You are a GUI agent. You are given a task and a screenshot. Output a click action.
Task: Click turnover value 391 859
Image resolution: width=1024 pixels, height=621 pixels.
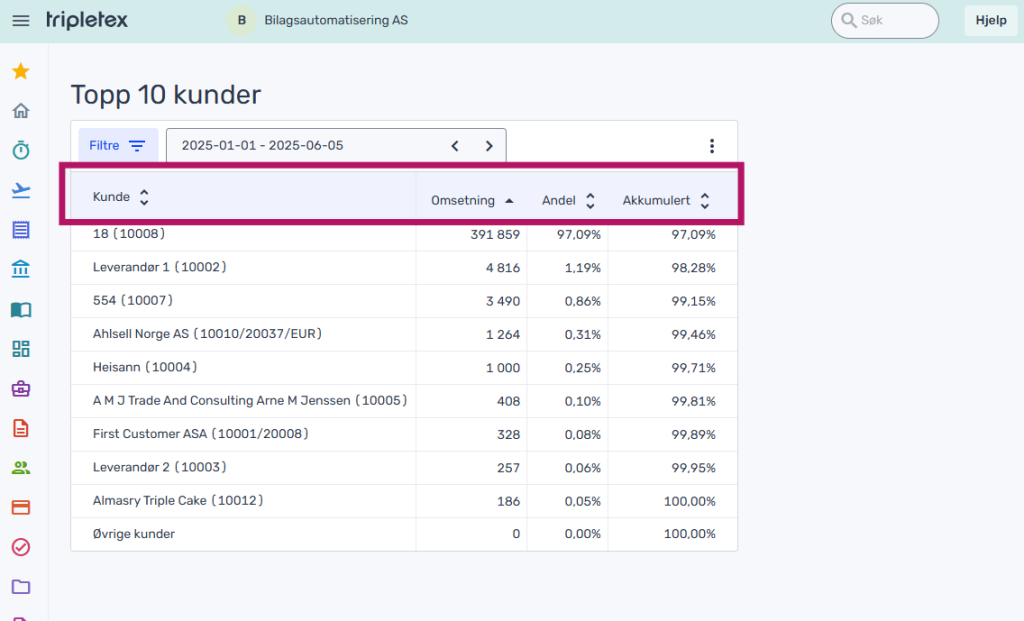click(495, 234)
